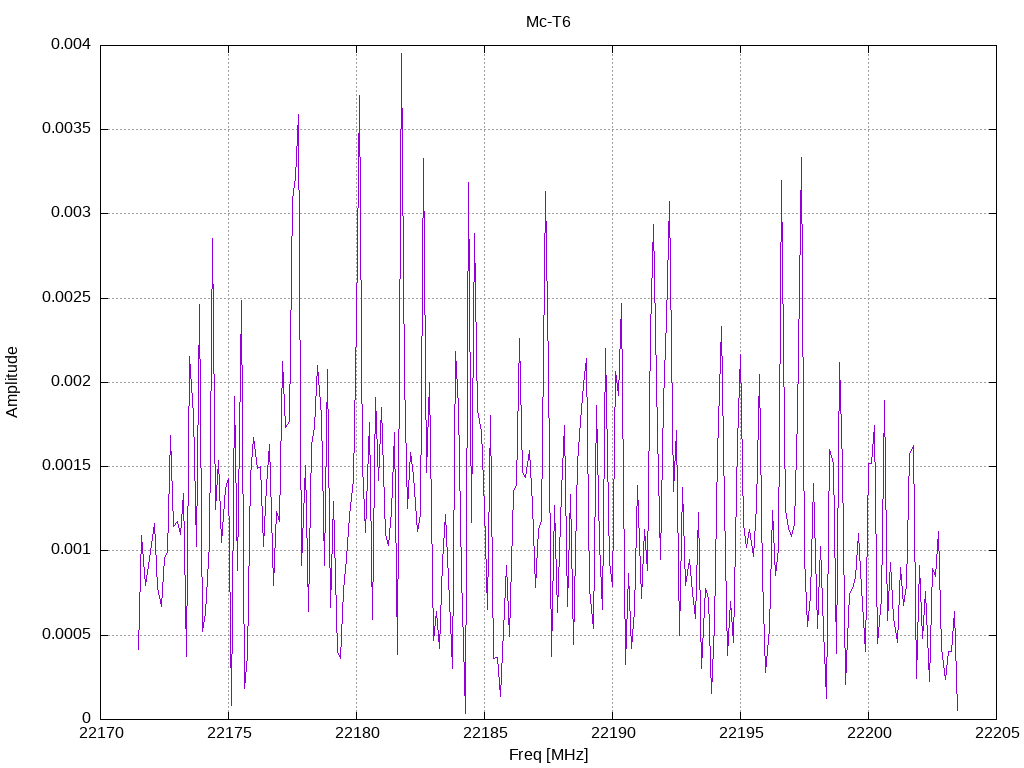Click the y-axis tick 0.002
The width and height of the screenshot is (1024, 768).
[71, 381]
